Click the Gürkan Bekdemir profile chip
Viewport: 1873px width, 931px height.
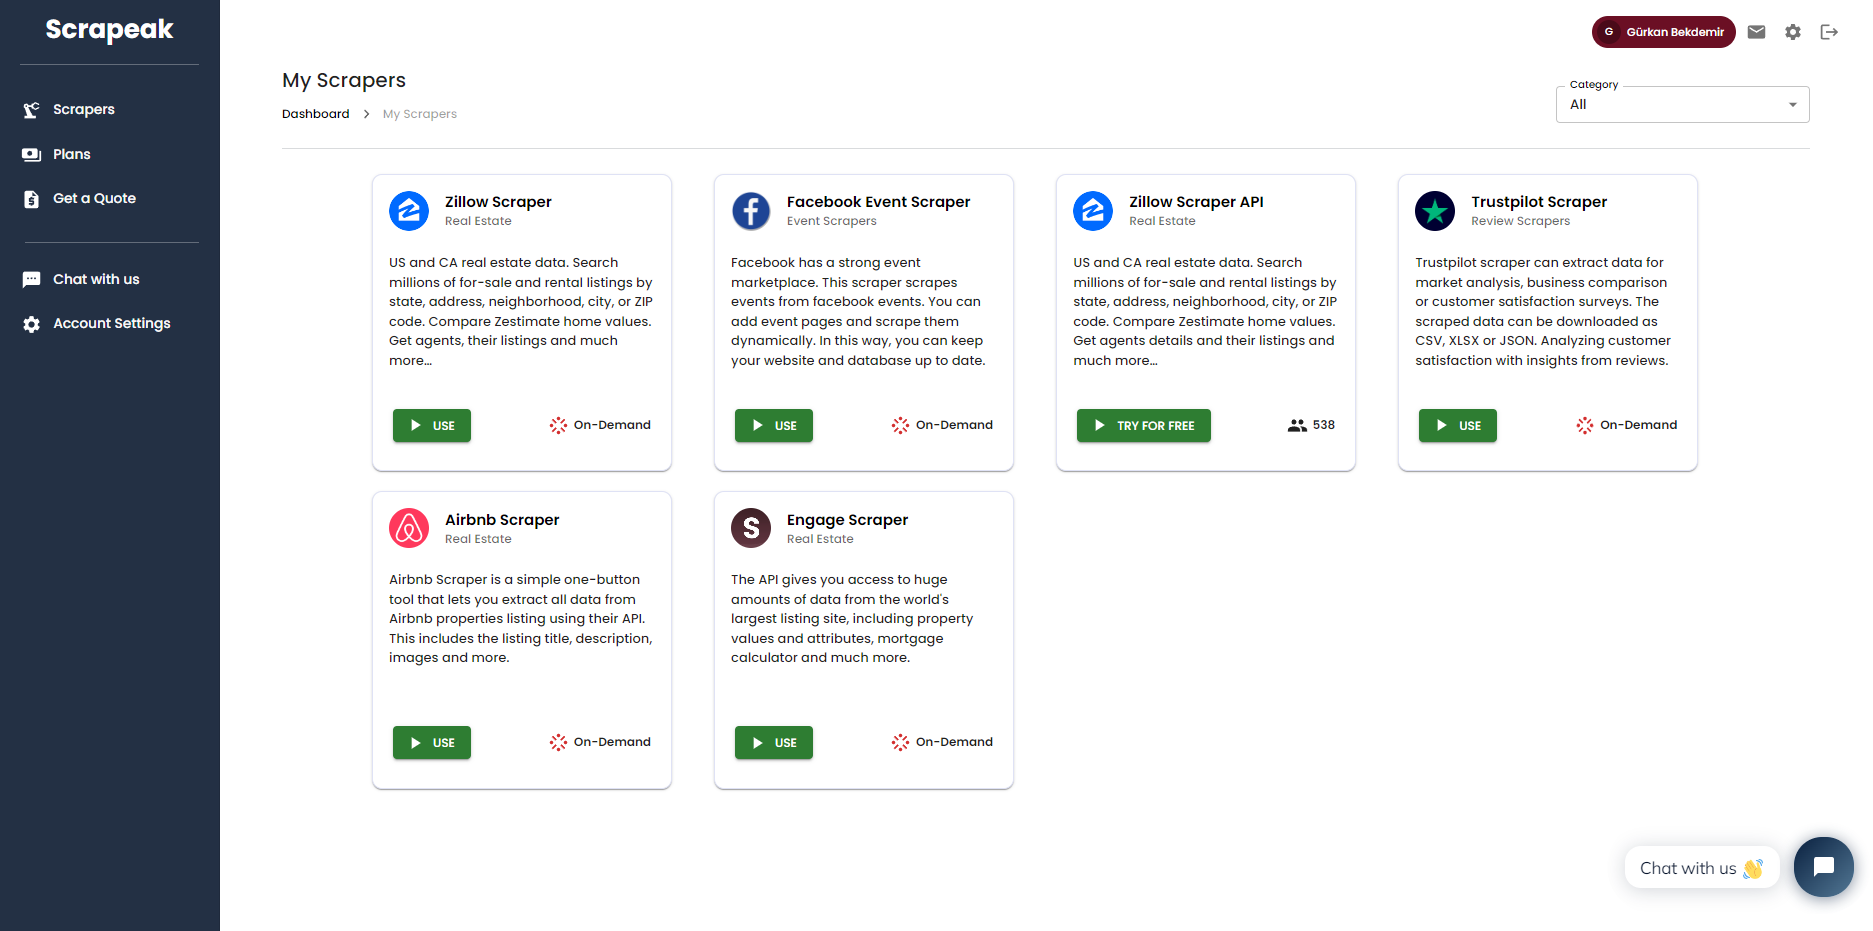click(1663, 31)
